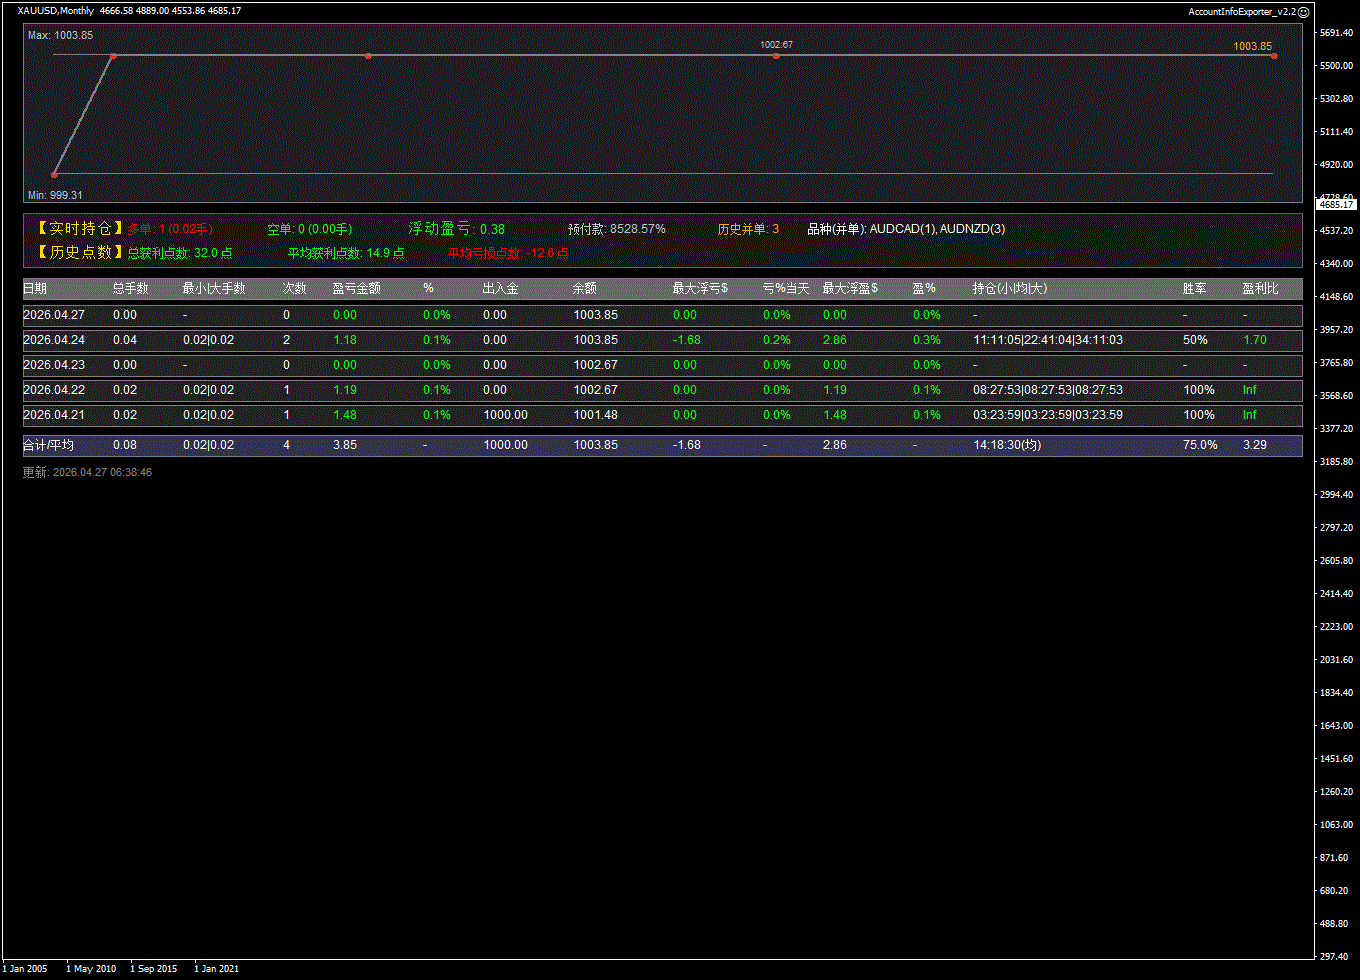Click the 1 Sep 2015 time axis label
Screen dimensions: 1360x980
click(153, 969)
